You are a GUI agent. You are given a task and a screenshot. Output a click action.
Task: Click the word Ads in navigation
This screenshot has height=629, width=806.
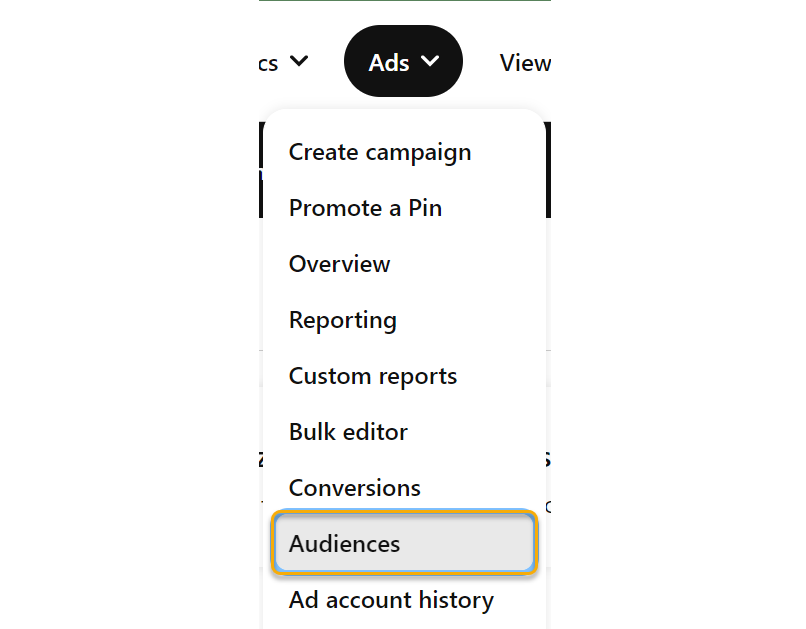pos(388,63)
